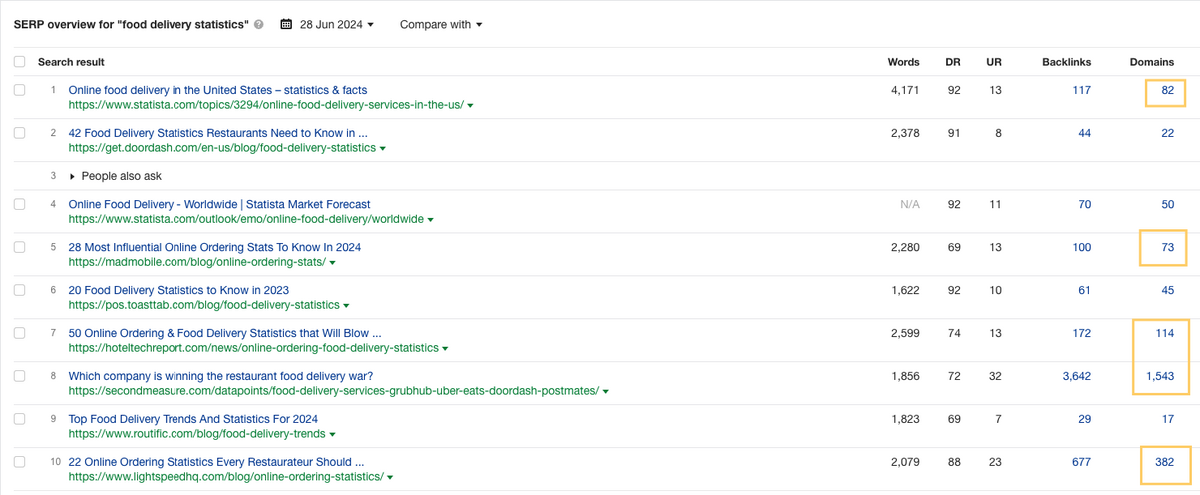The image size is (1200, 495).
Task: Open 'Online Food Delivery - Worldwide' title link
Action: (x=219, y=204)
